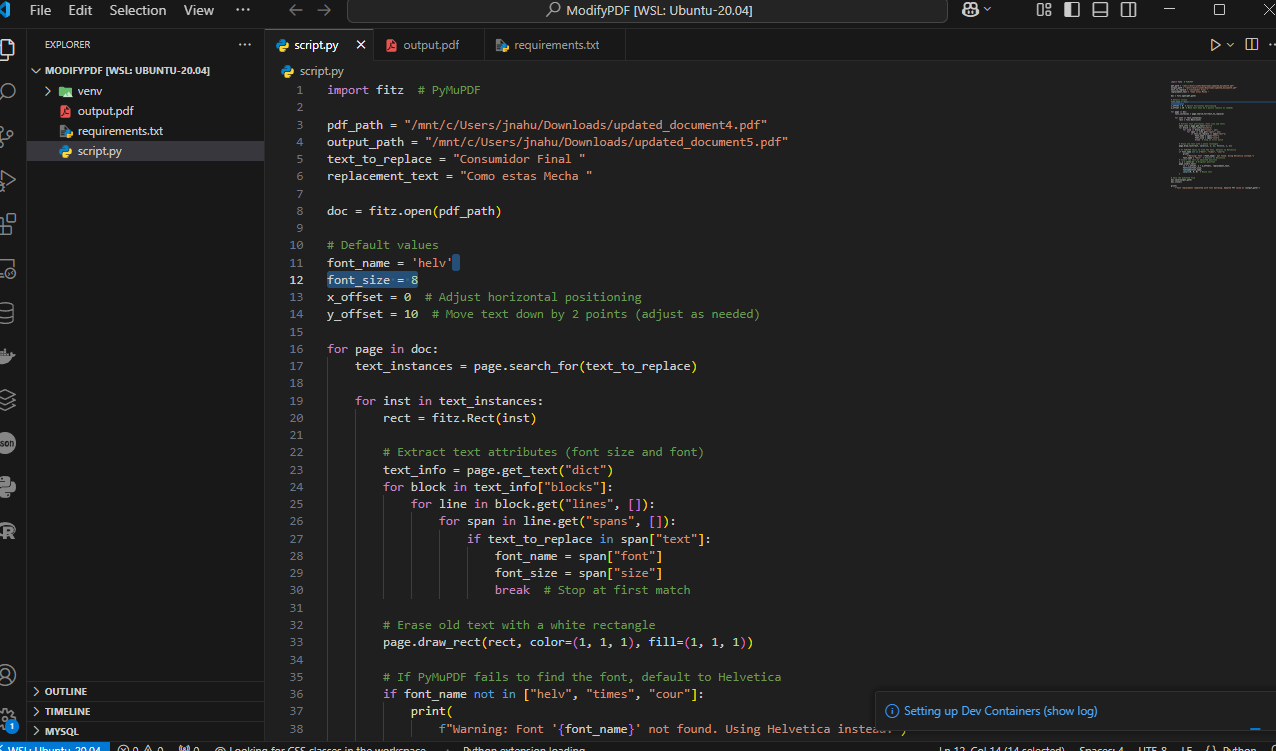Open the Selection menu
Screen dimensions: 1276x751
point(138,10)
